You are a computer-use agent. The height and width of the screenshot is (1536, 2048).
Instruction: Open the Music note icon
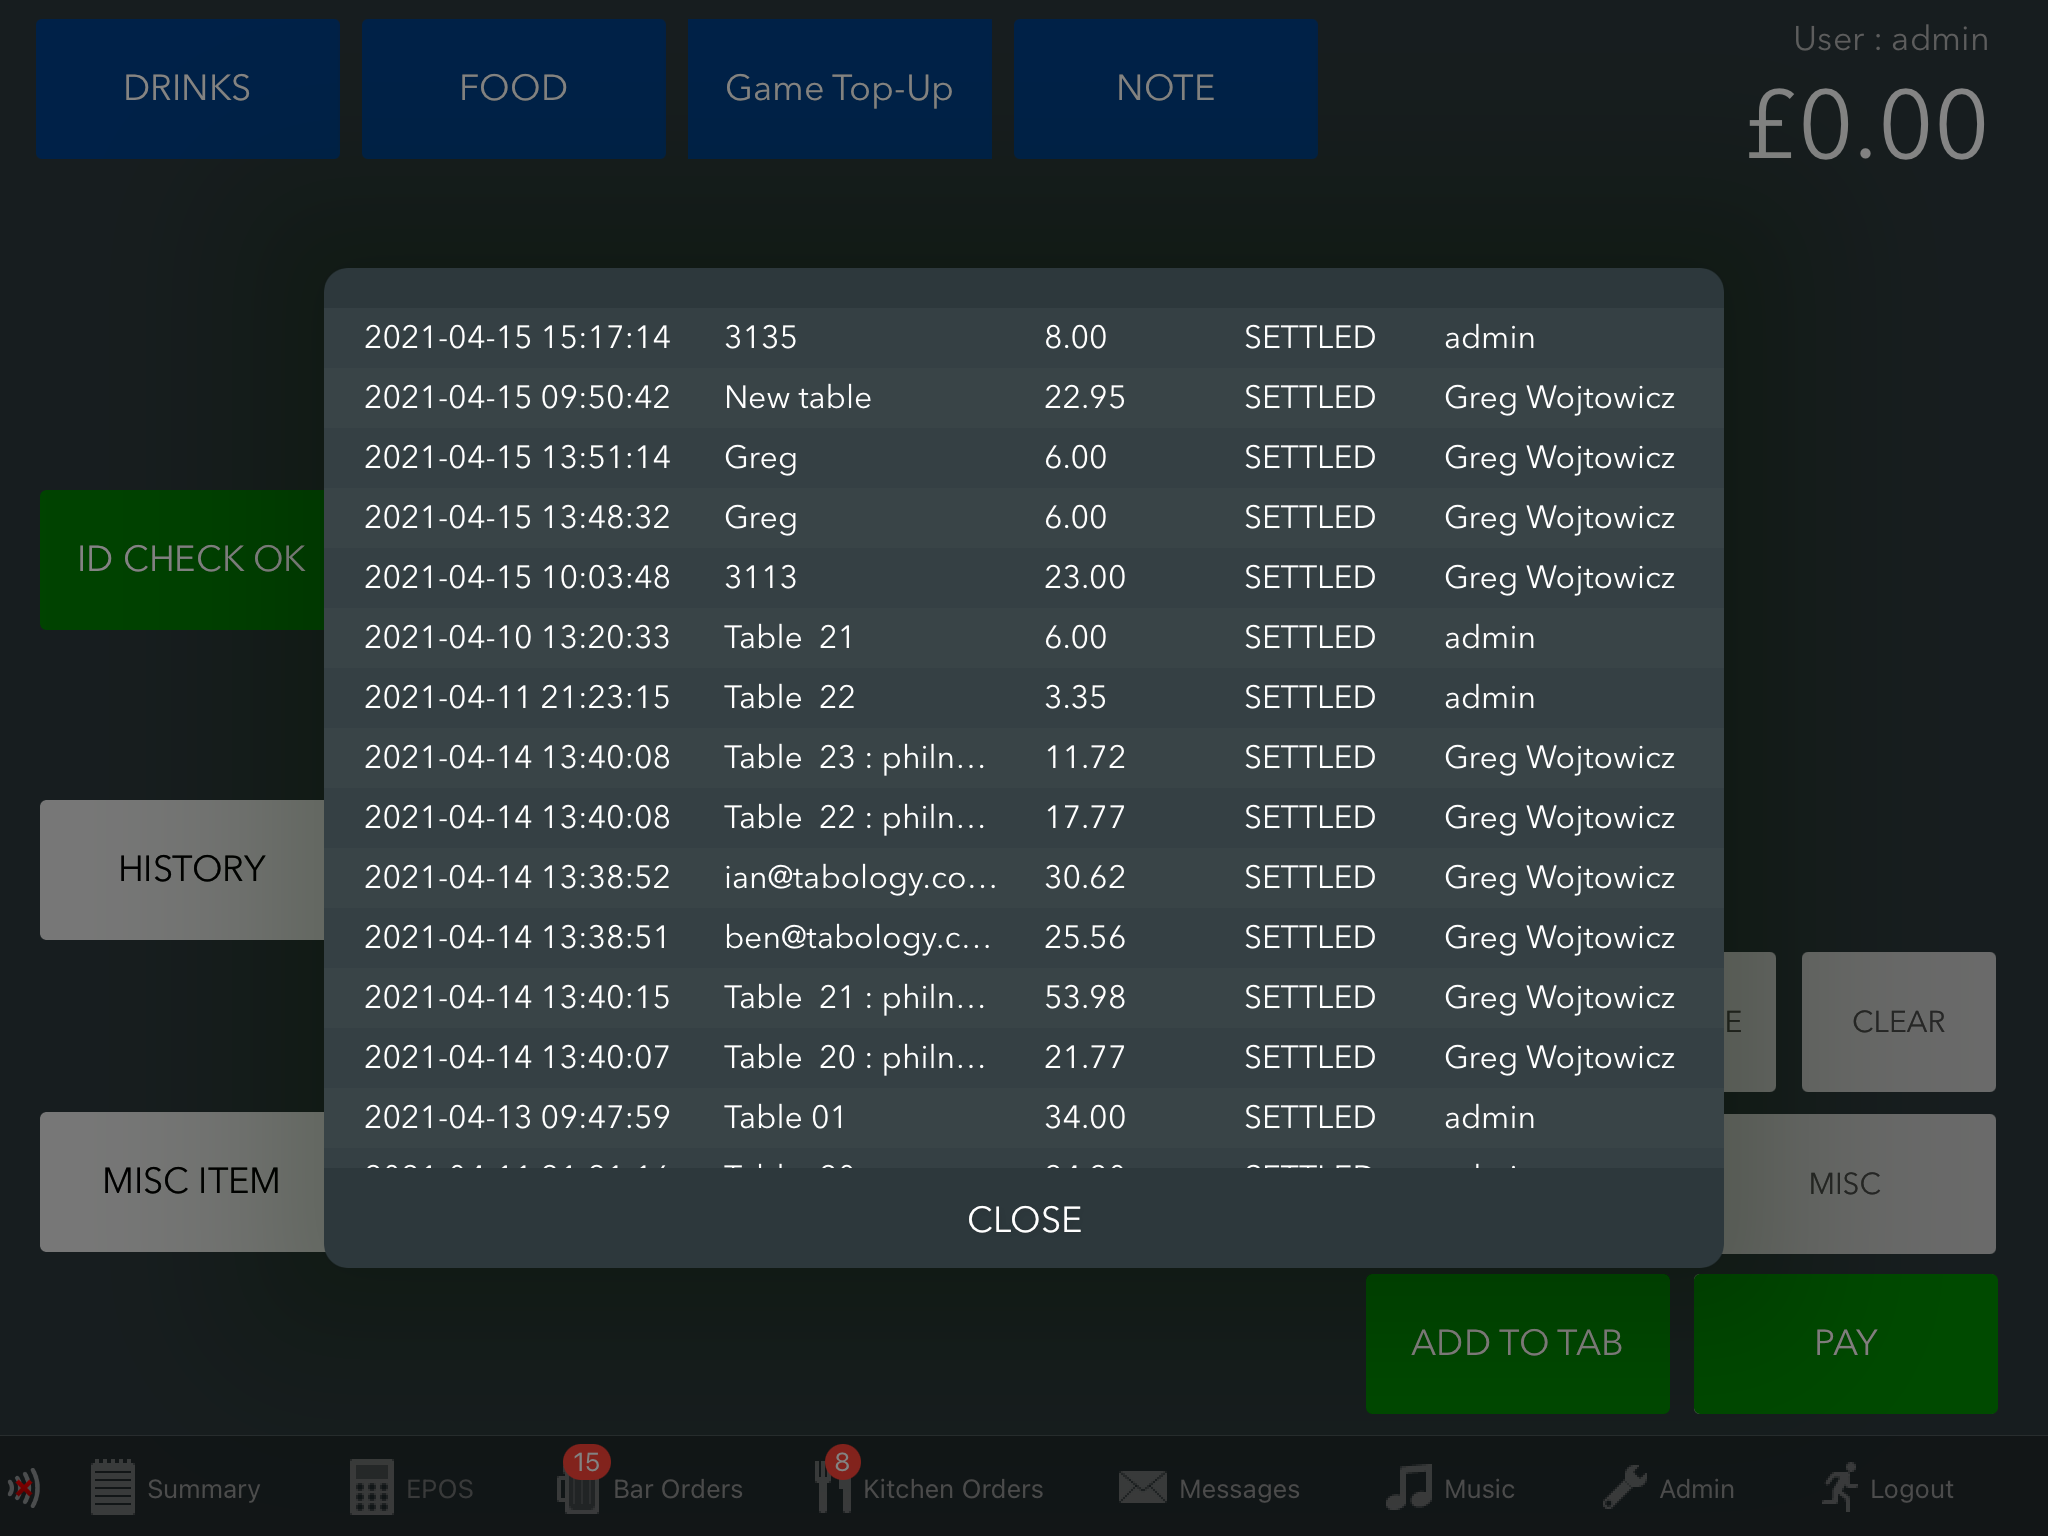click(x=1408, y=1488)
